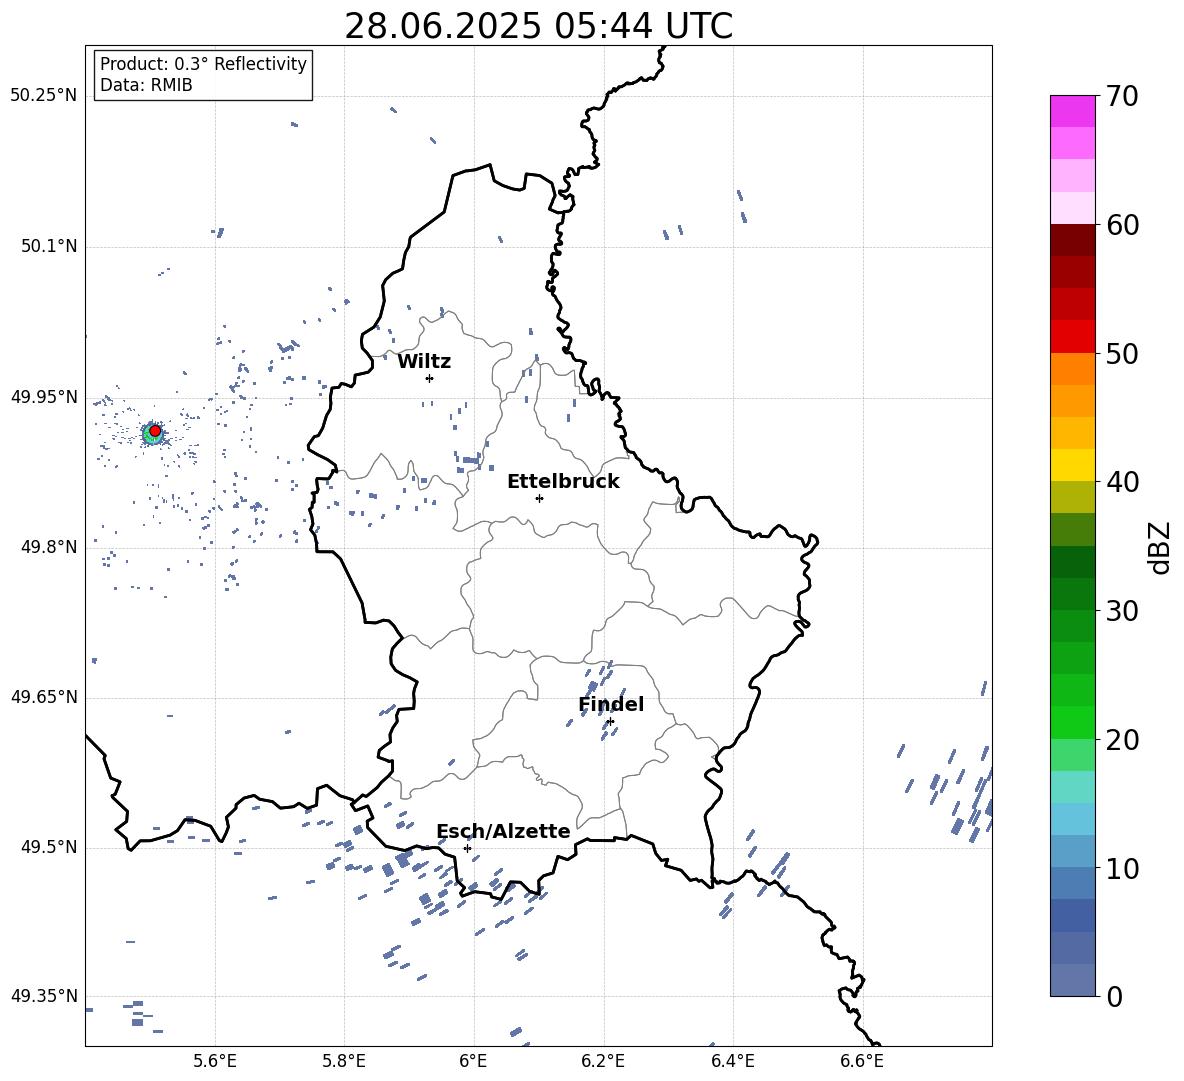The width and height of the screenshot is (1184, 1081).
Task: Click the 6°E longitude label
Action: (x=473, y=1061)
